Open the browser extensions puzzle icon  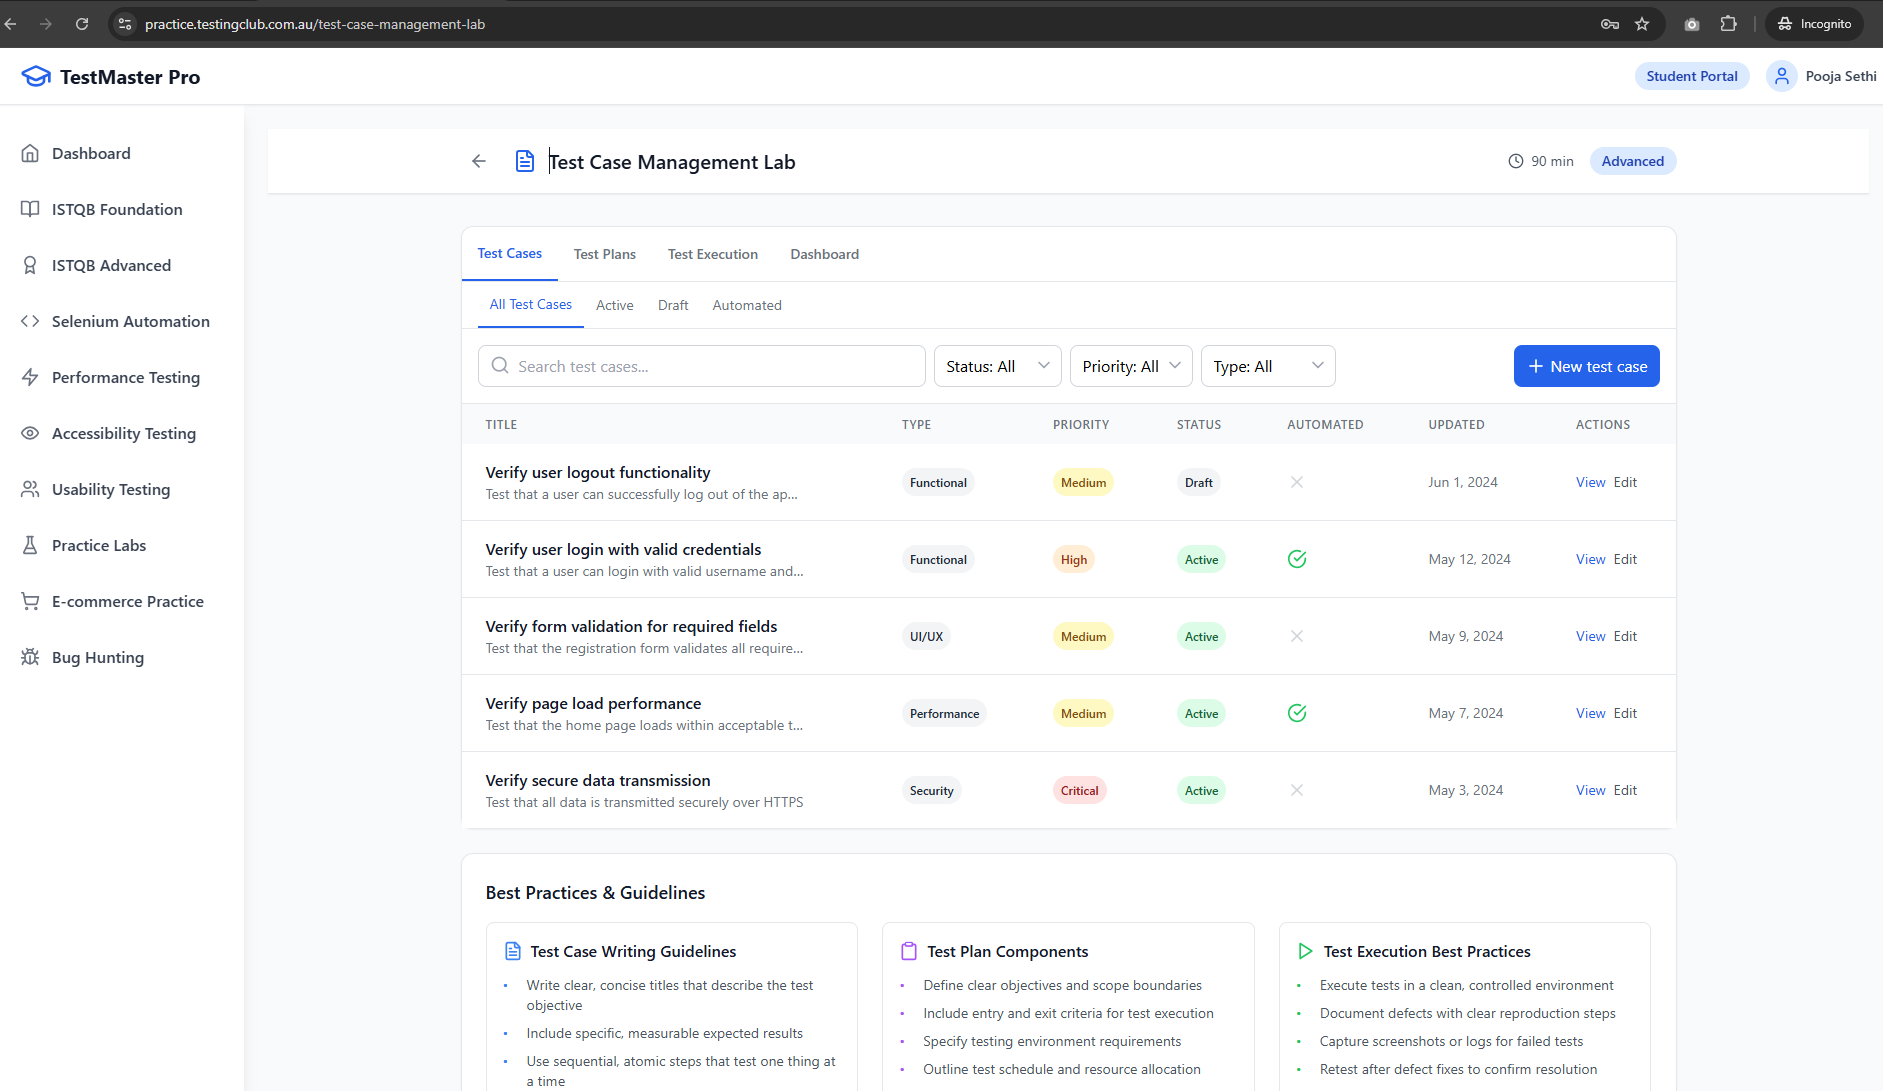click(x=1728, y=24)
